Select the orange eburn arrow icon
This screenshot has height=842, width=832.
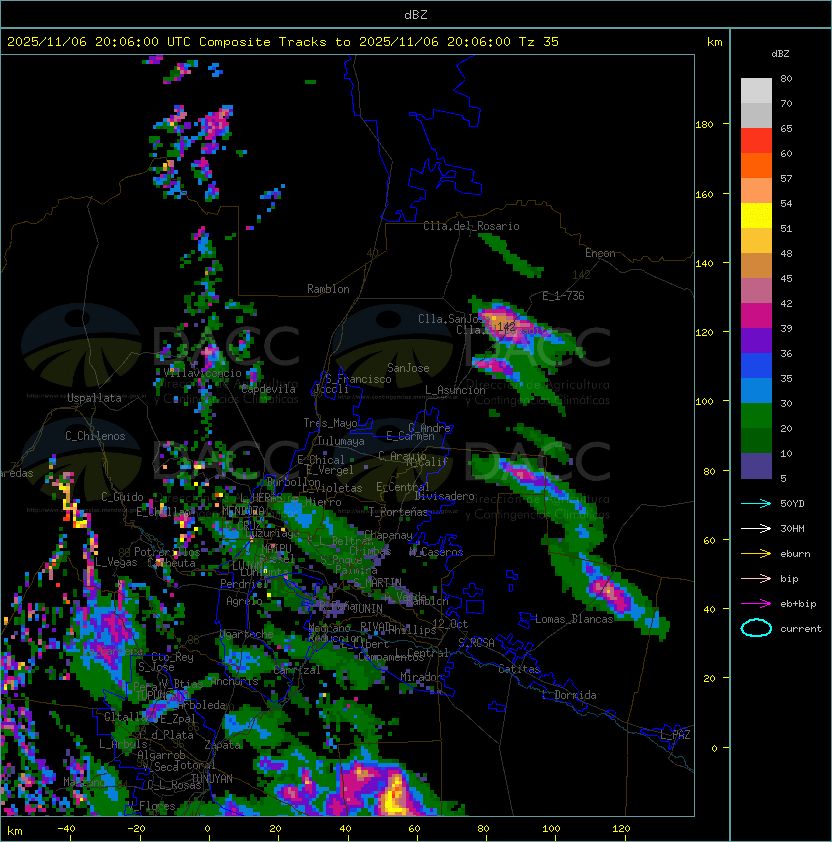756,553
